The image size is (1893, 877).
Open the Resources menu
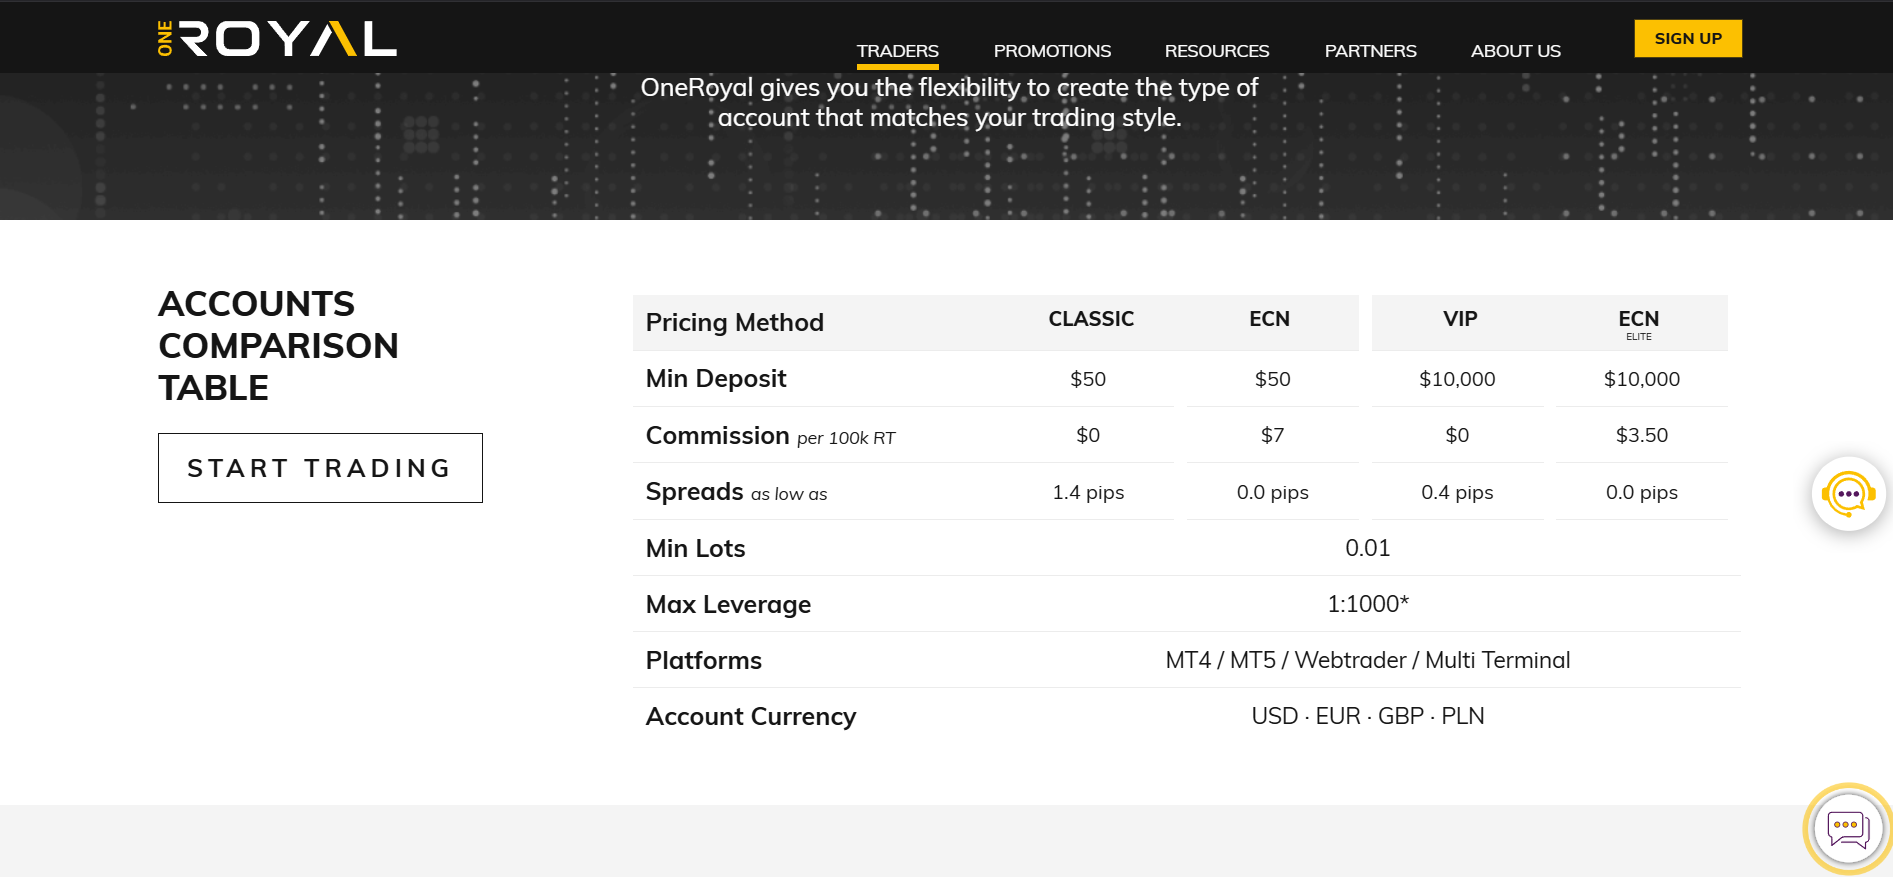(1217, 51)
